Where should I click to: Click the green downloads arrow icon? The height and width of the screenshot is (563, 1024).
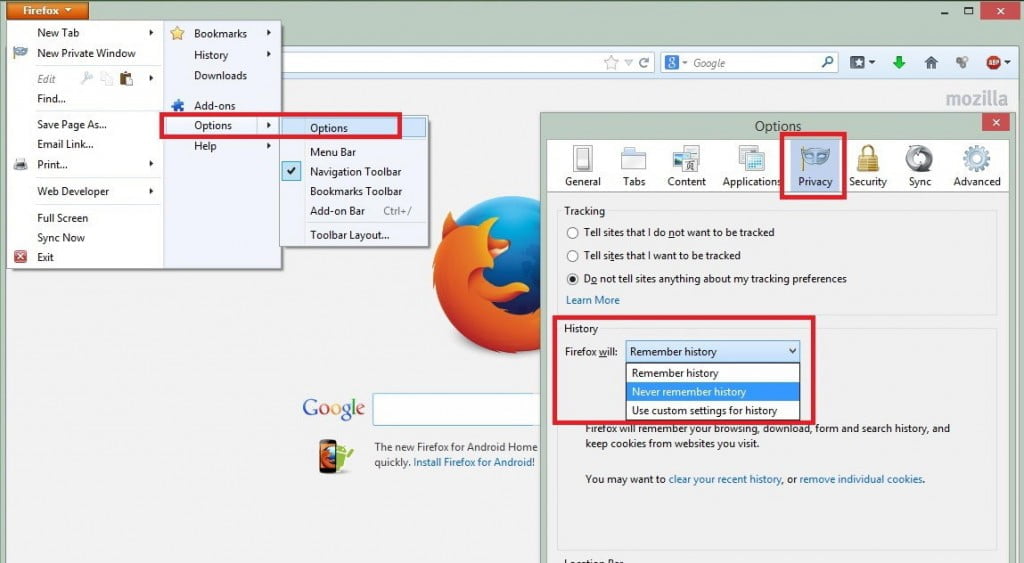pyautogui.click(x=899, y=62)
